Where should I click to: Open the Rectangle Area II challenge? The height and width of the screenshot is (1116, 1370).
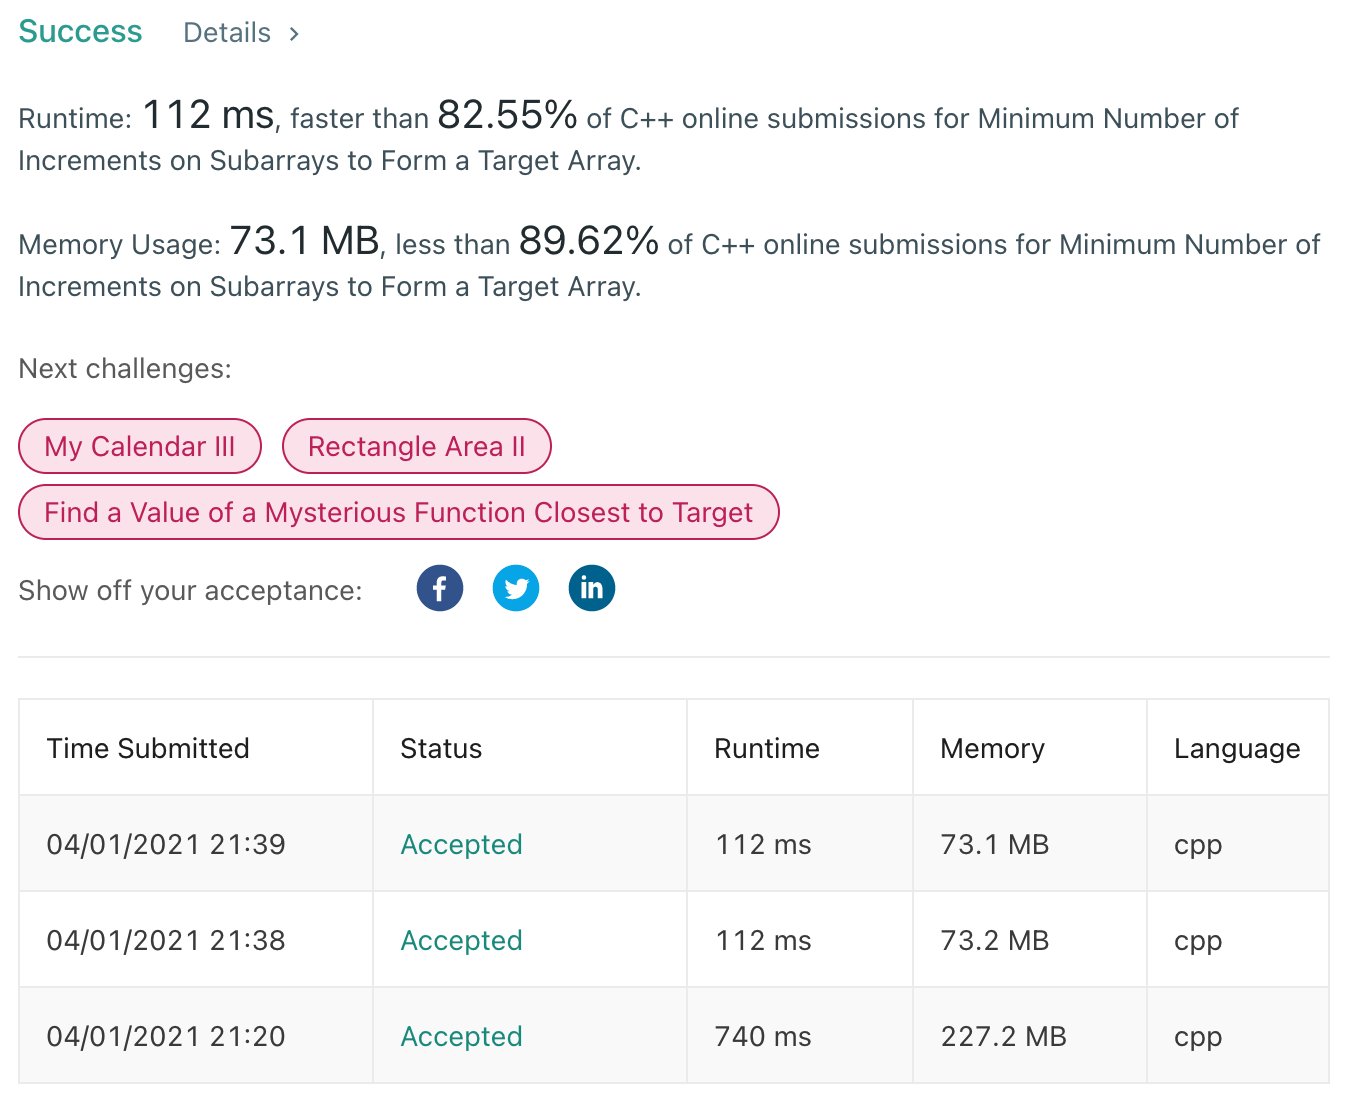tap(416, 446)
